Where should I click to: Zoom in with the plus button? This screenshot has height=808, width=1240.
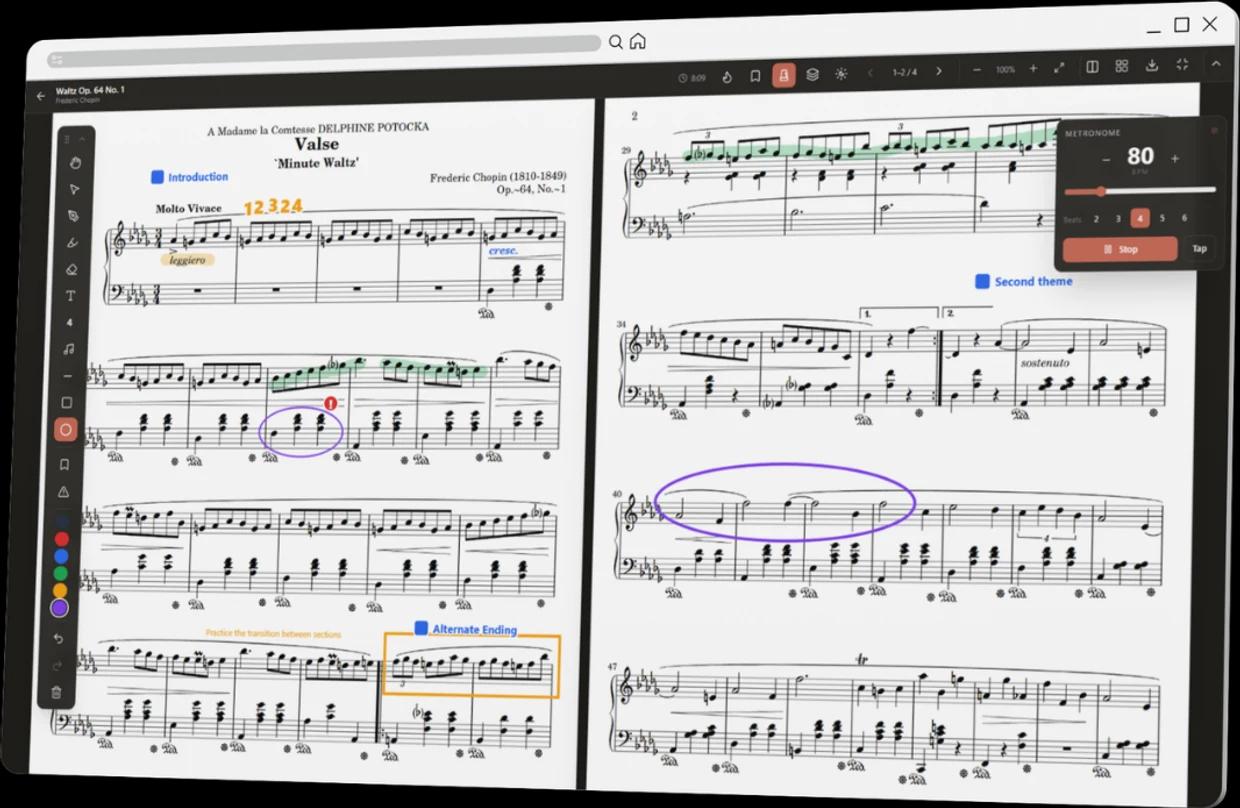(x=1033, y=69)
